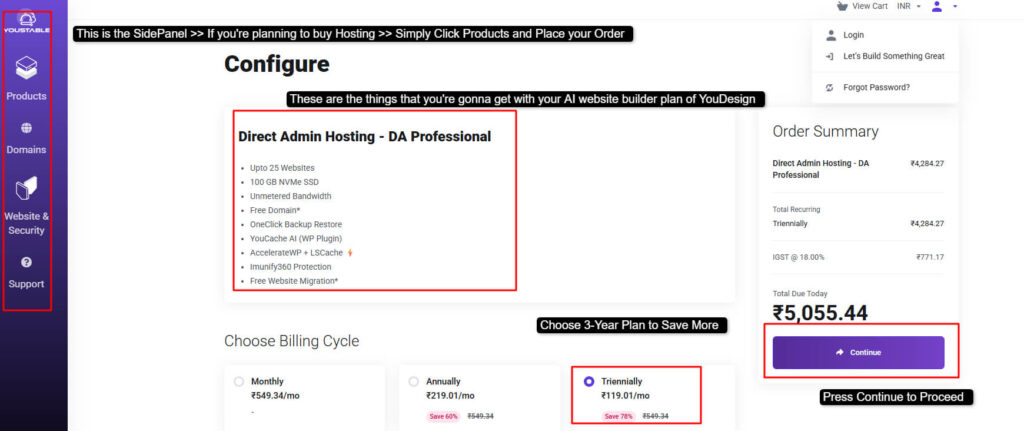Click the ₹549.34/mo monthly price
Screen dimensions: 1024x431
[275, 395]
